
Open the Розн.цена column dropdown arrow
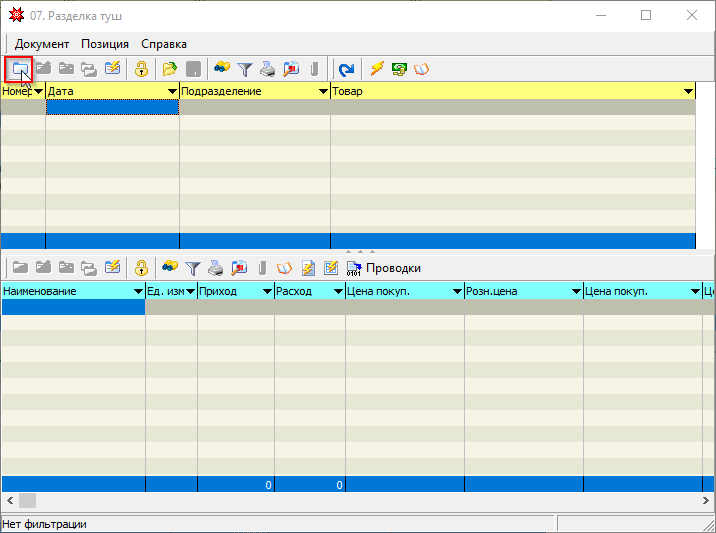[576, 292]
